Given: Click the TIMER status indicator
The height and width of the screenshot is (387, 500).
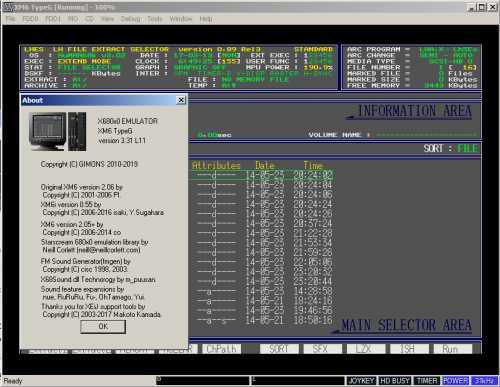Looking at the screenshot, I should 427,381.
